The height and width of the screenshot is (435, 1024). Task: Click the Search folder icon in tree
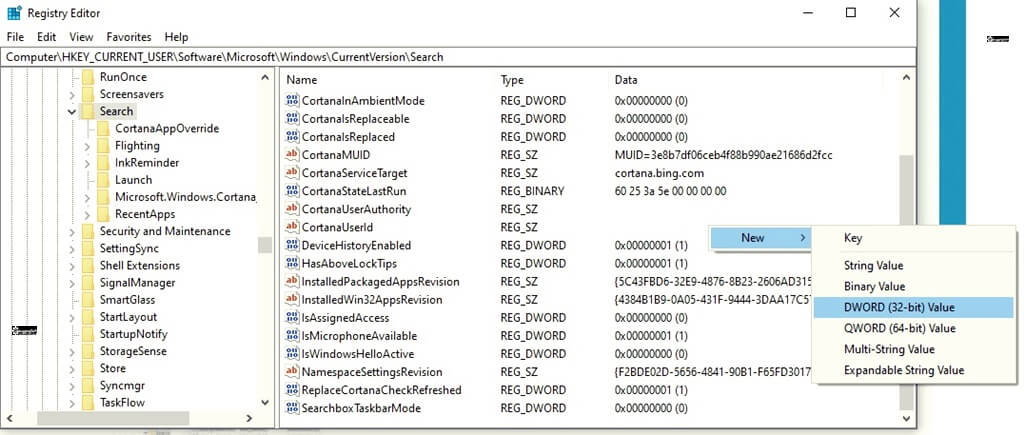point(88,111)
